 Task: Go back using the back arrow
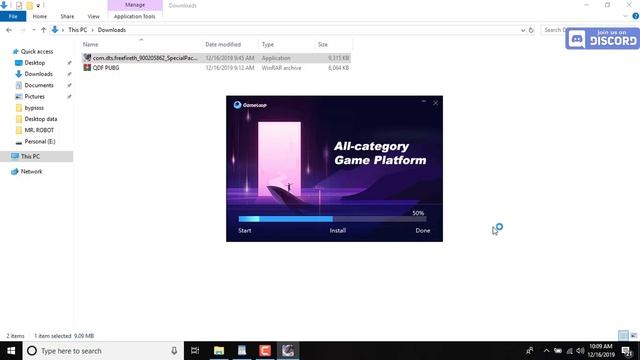(9, 30)
